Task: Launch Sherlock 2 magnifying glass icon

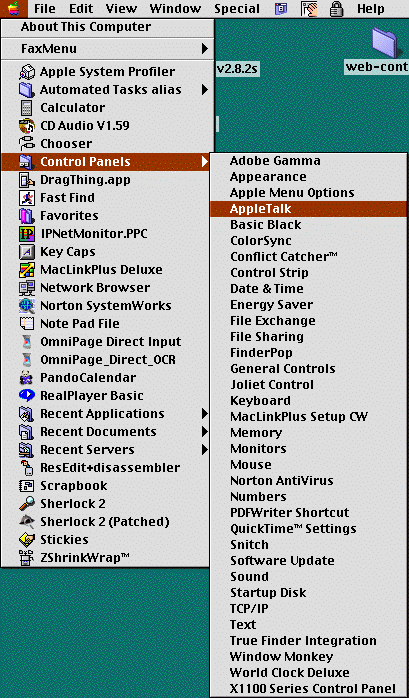Action: (x=27, y=504)
